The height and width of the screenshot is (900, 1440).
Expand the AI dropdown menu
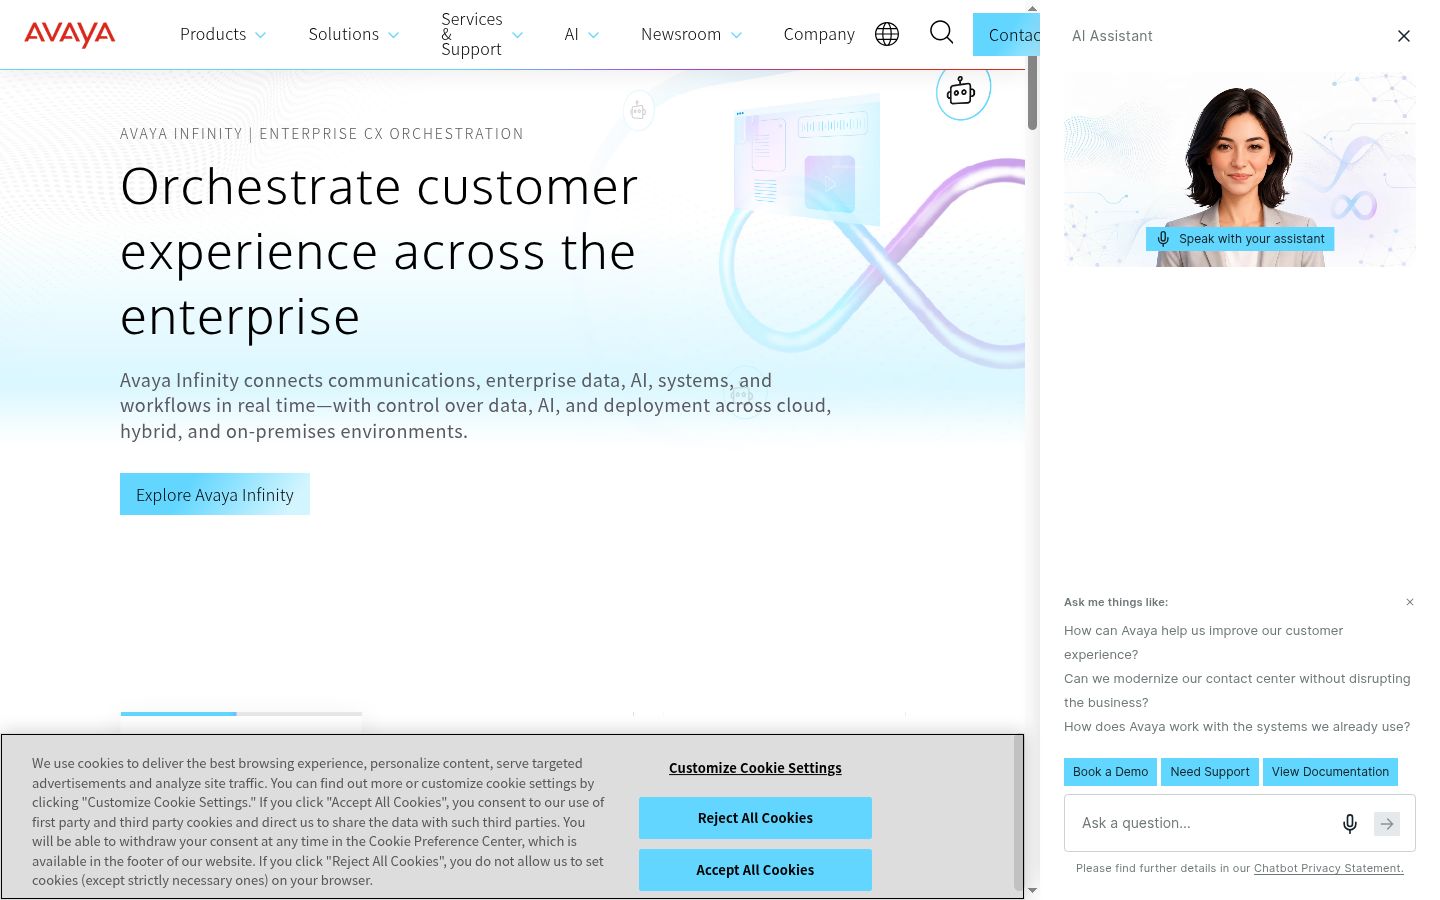pyautogui.click(x=582, y=34)
